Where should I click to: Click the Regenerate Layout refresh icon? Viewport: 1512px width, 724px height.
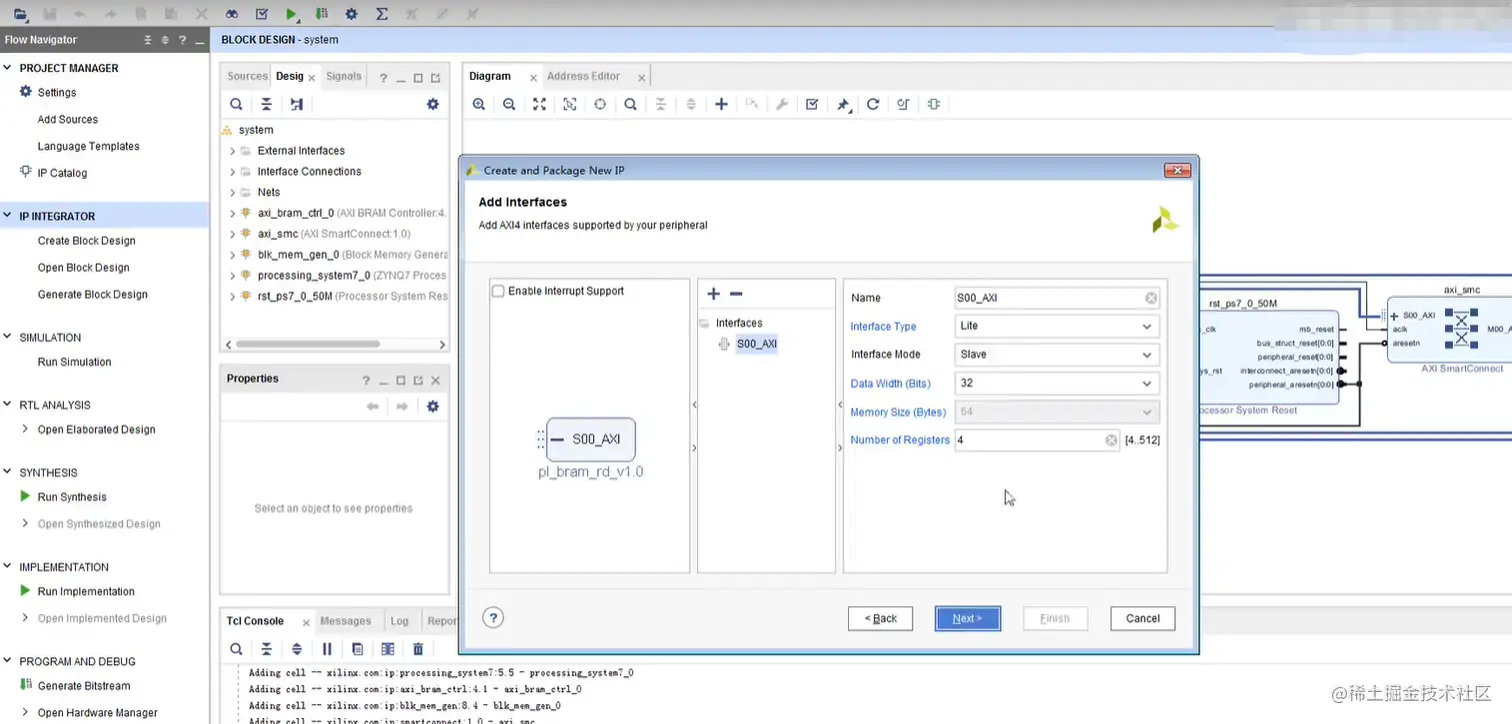873,104
